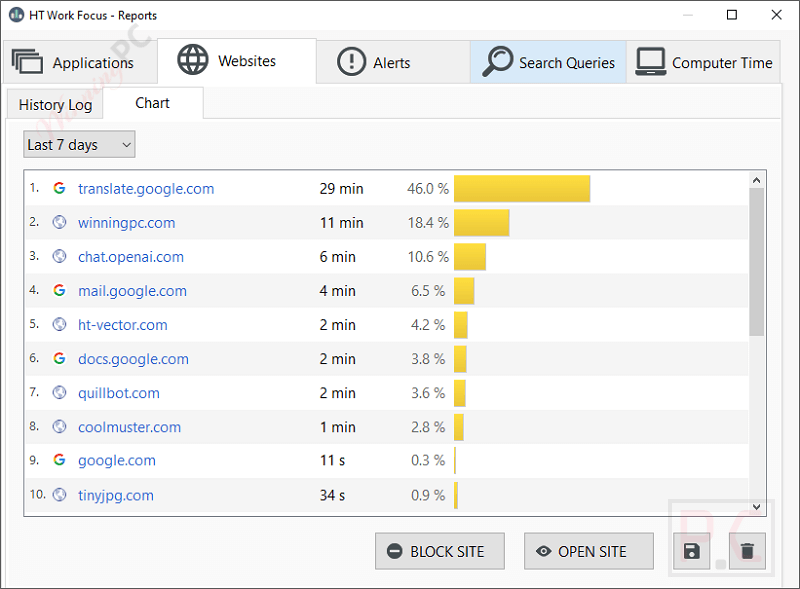Click the BLOCK SITE button
The height and width of the screenshot is (589, 800).
440,551
